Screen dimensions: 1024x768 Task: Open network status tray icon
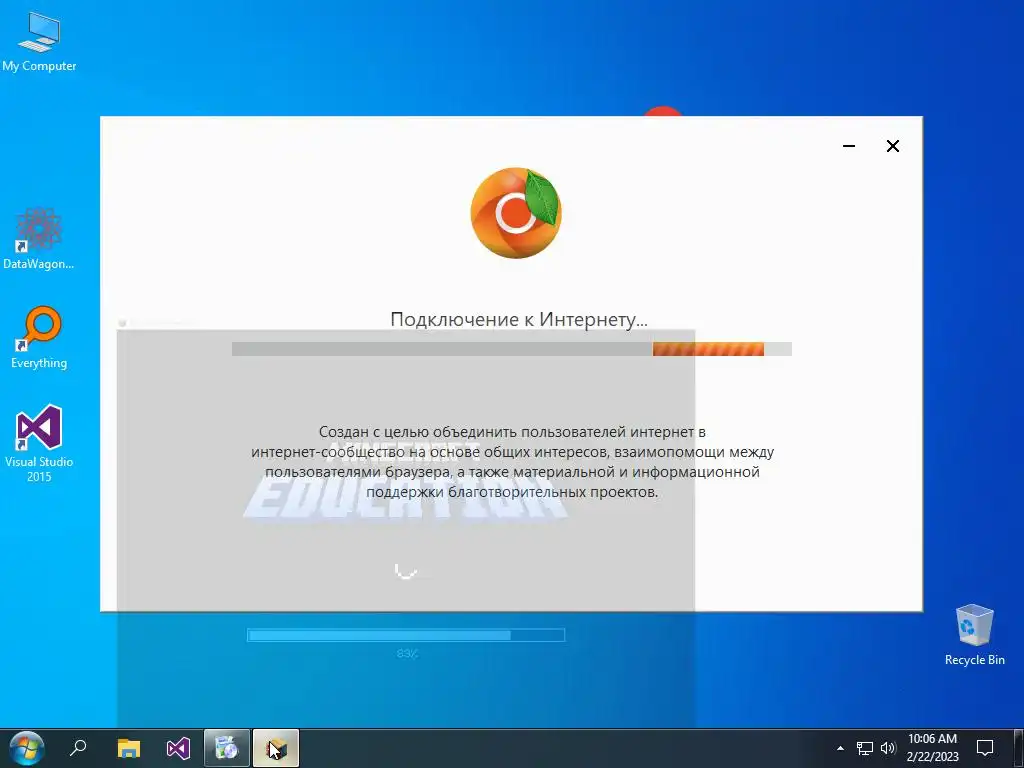pyautogui.click(x=865, y=748)
